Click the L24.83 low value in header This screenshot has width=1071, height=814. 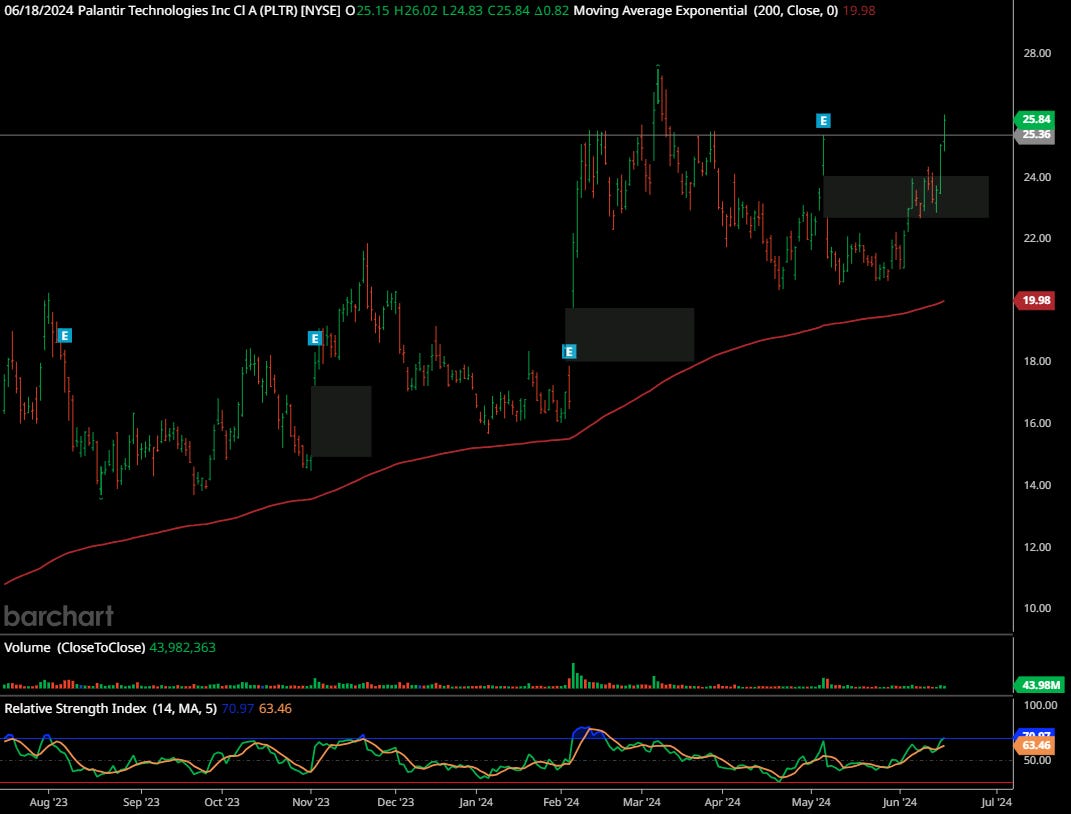(462, 11)
